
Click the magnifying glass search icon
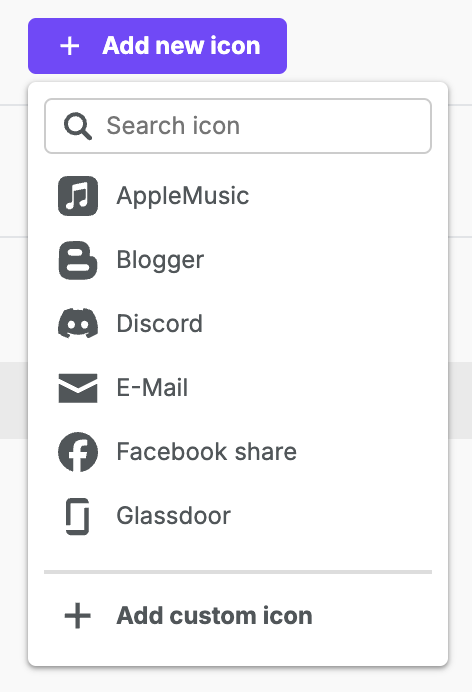tap(78, 126)
